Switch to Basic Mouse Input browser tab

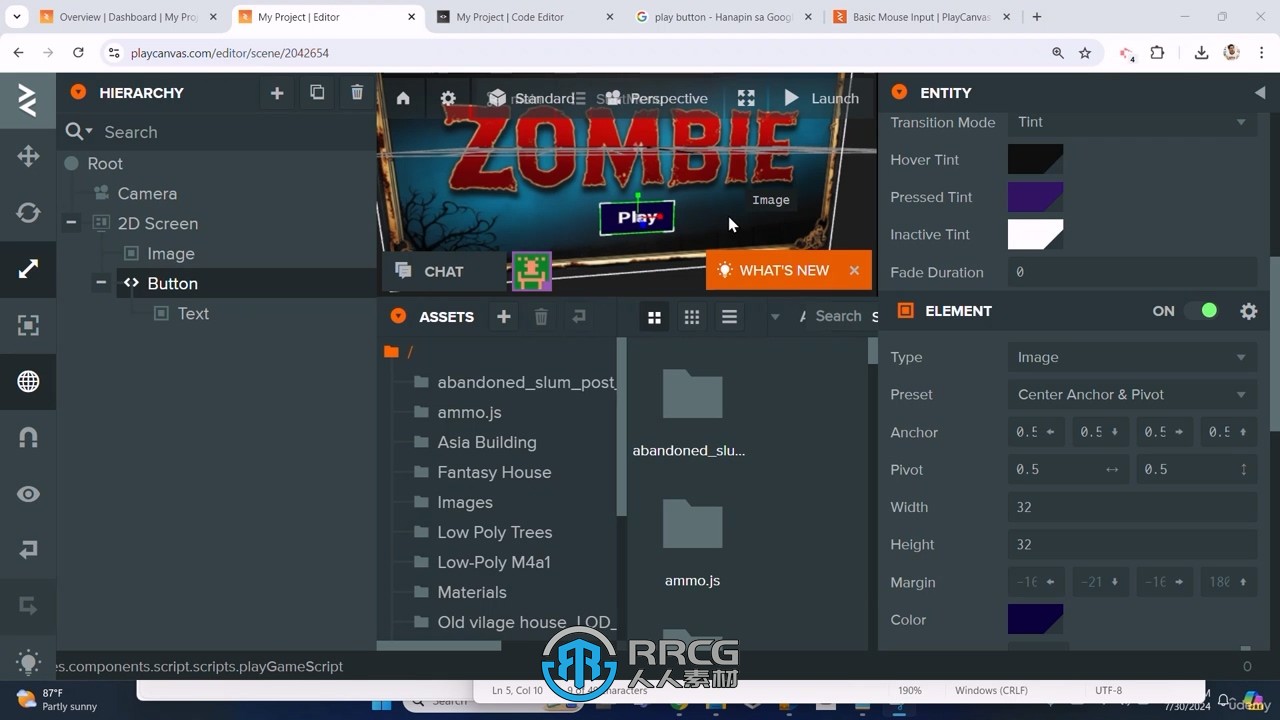pos(922,17)
